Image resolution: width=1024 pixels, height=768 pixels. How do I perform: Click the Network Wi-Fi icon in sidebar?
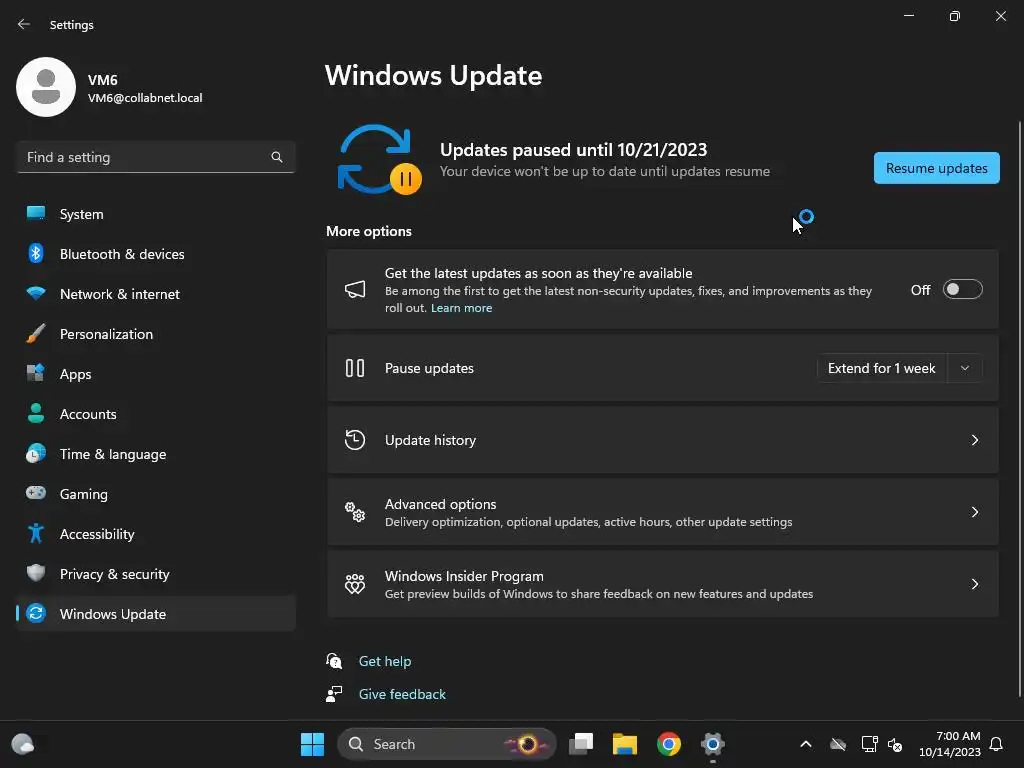36,293
